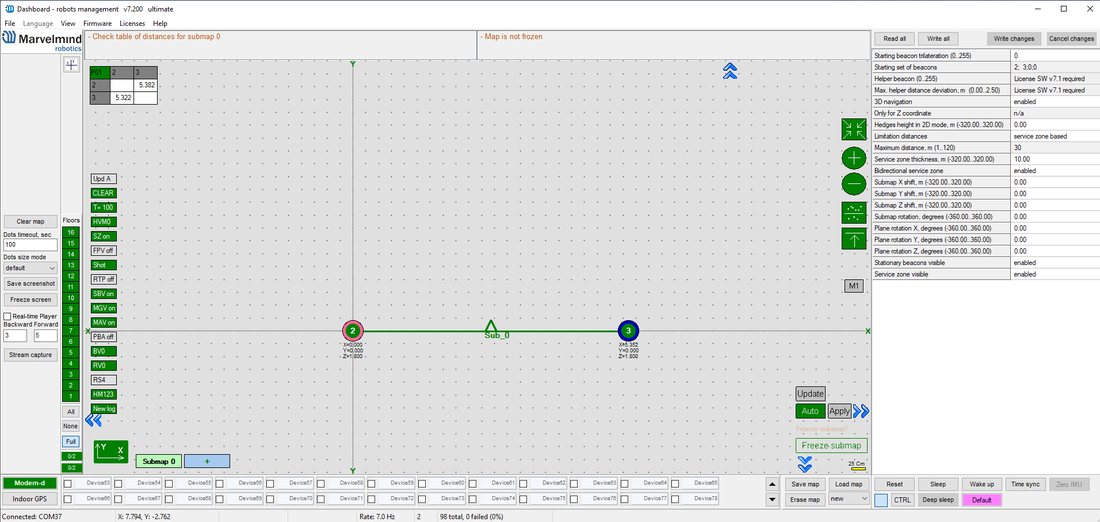Screen dimensions: 1100x522
Task: Open the new map dropdown near Load map
Action: click(x=849, y=500)
